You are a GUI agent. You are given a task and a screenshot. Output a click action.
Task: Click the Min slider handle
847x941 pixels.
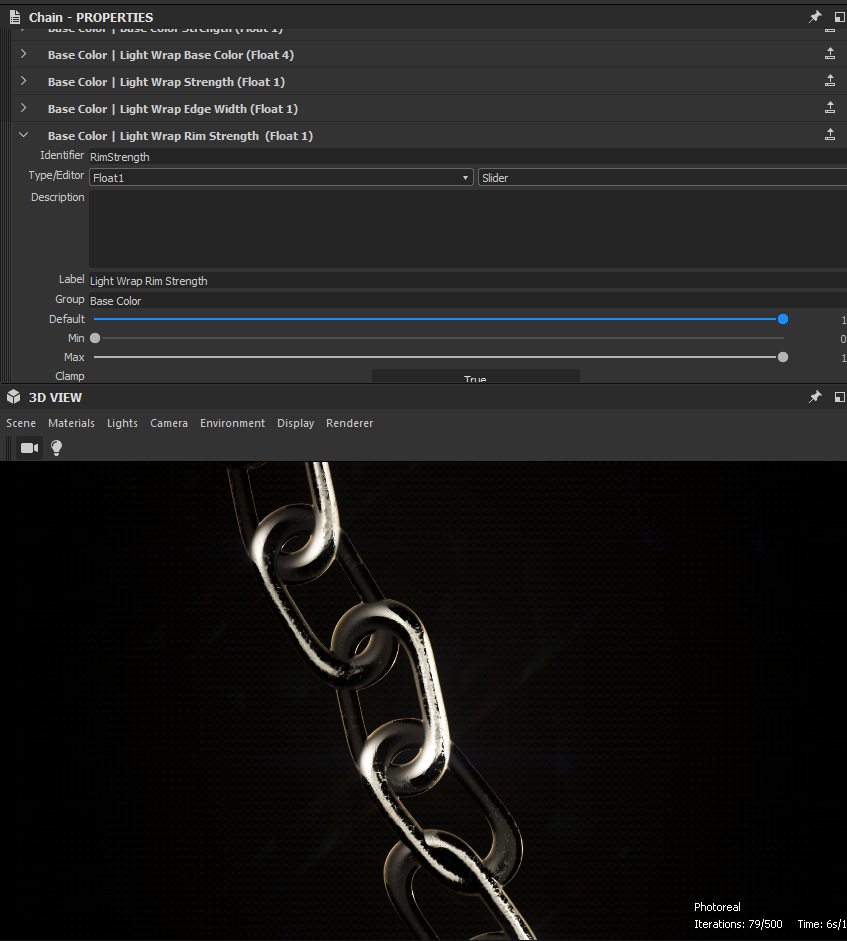pyautogui.click(x=95, y=338)
